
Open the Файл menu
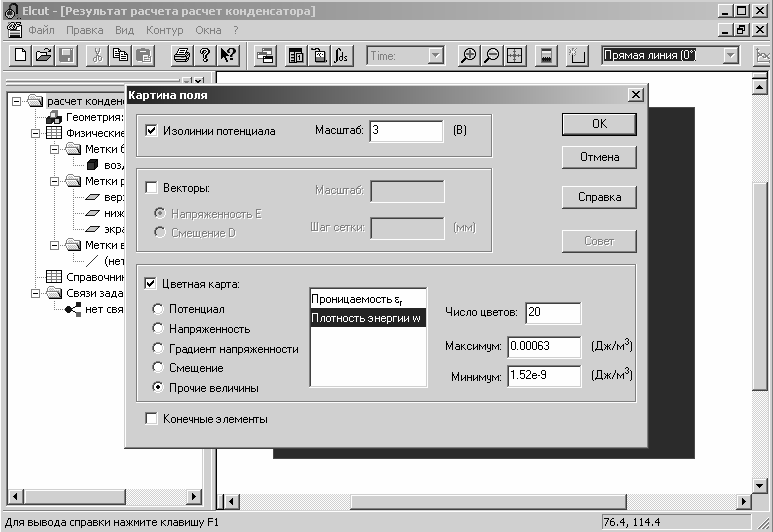click(x=41, y=31)
